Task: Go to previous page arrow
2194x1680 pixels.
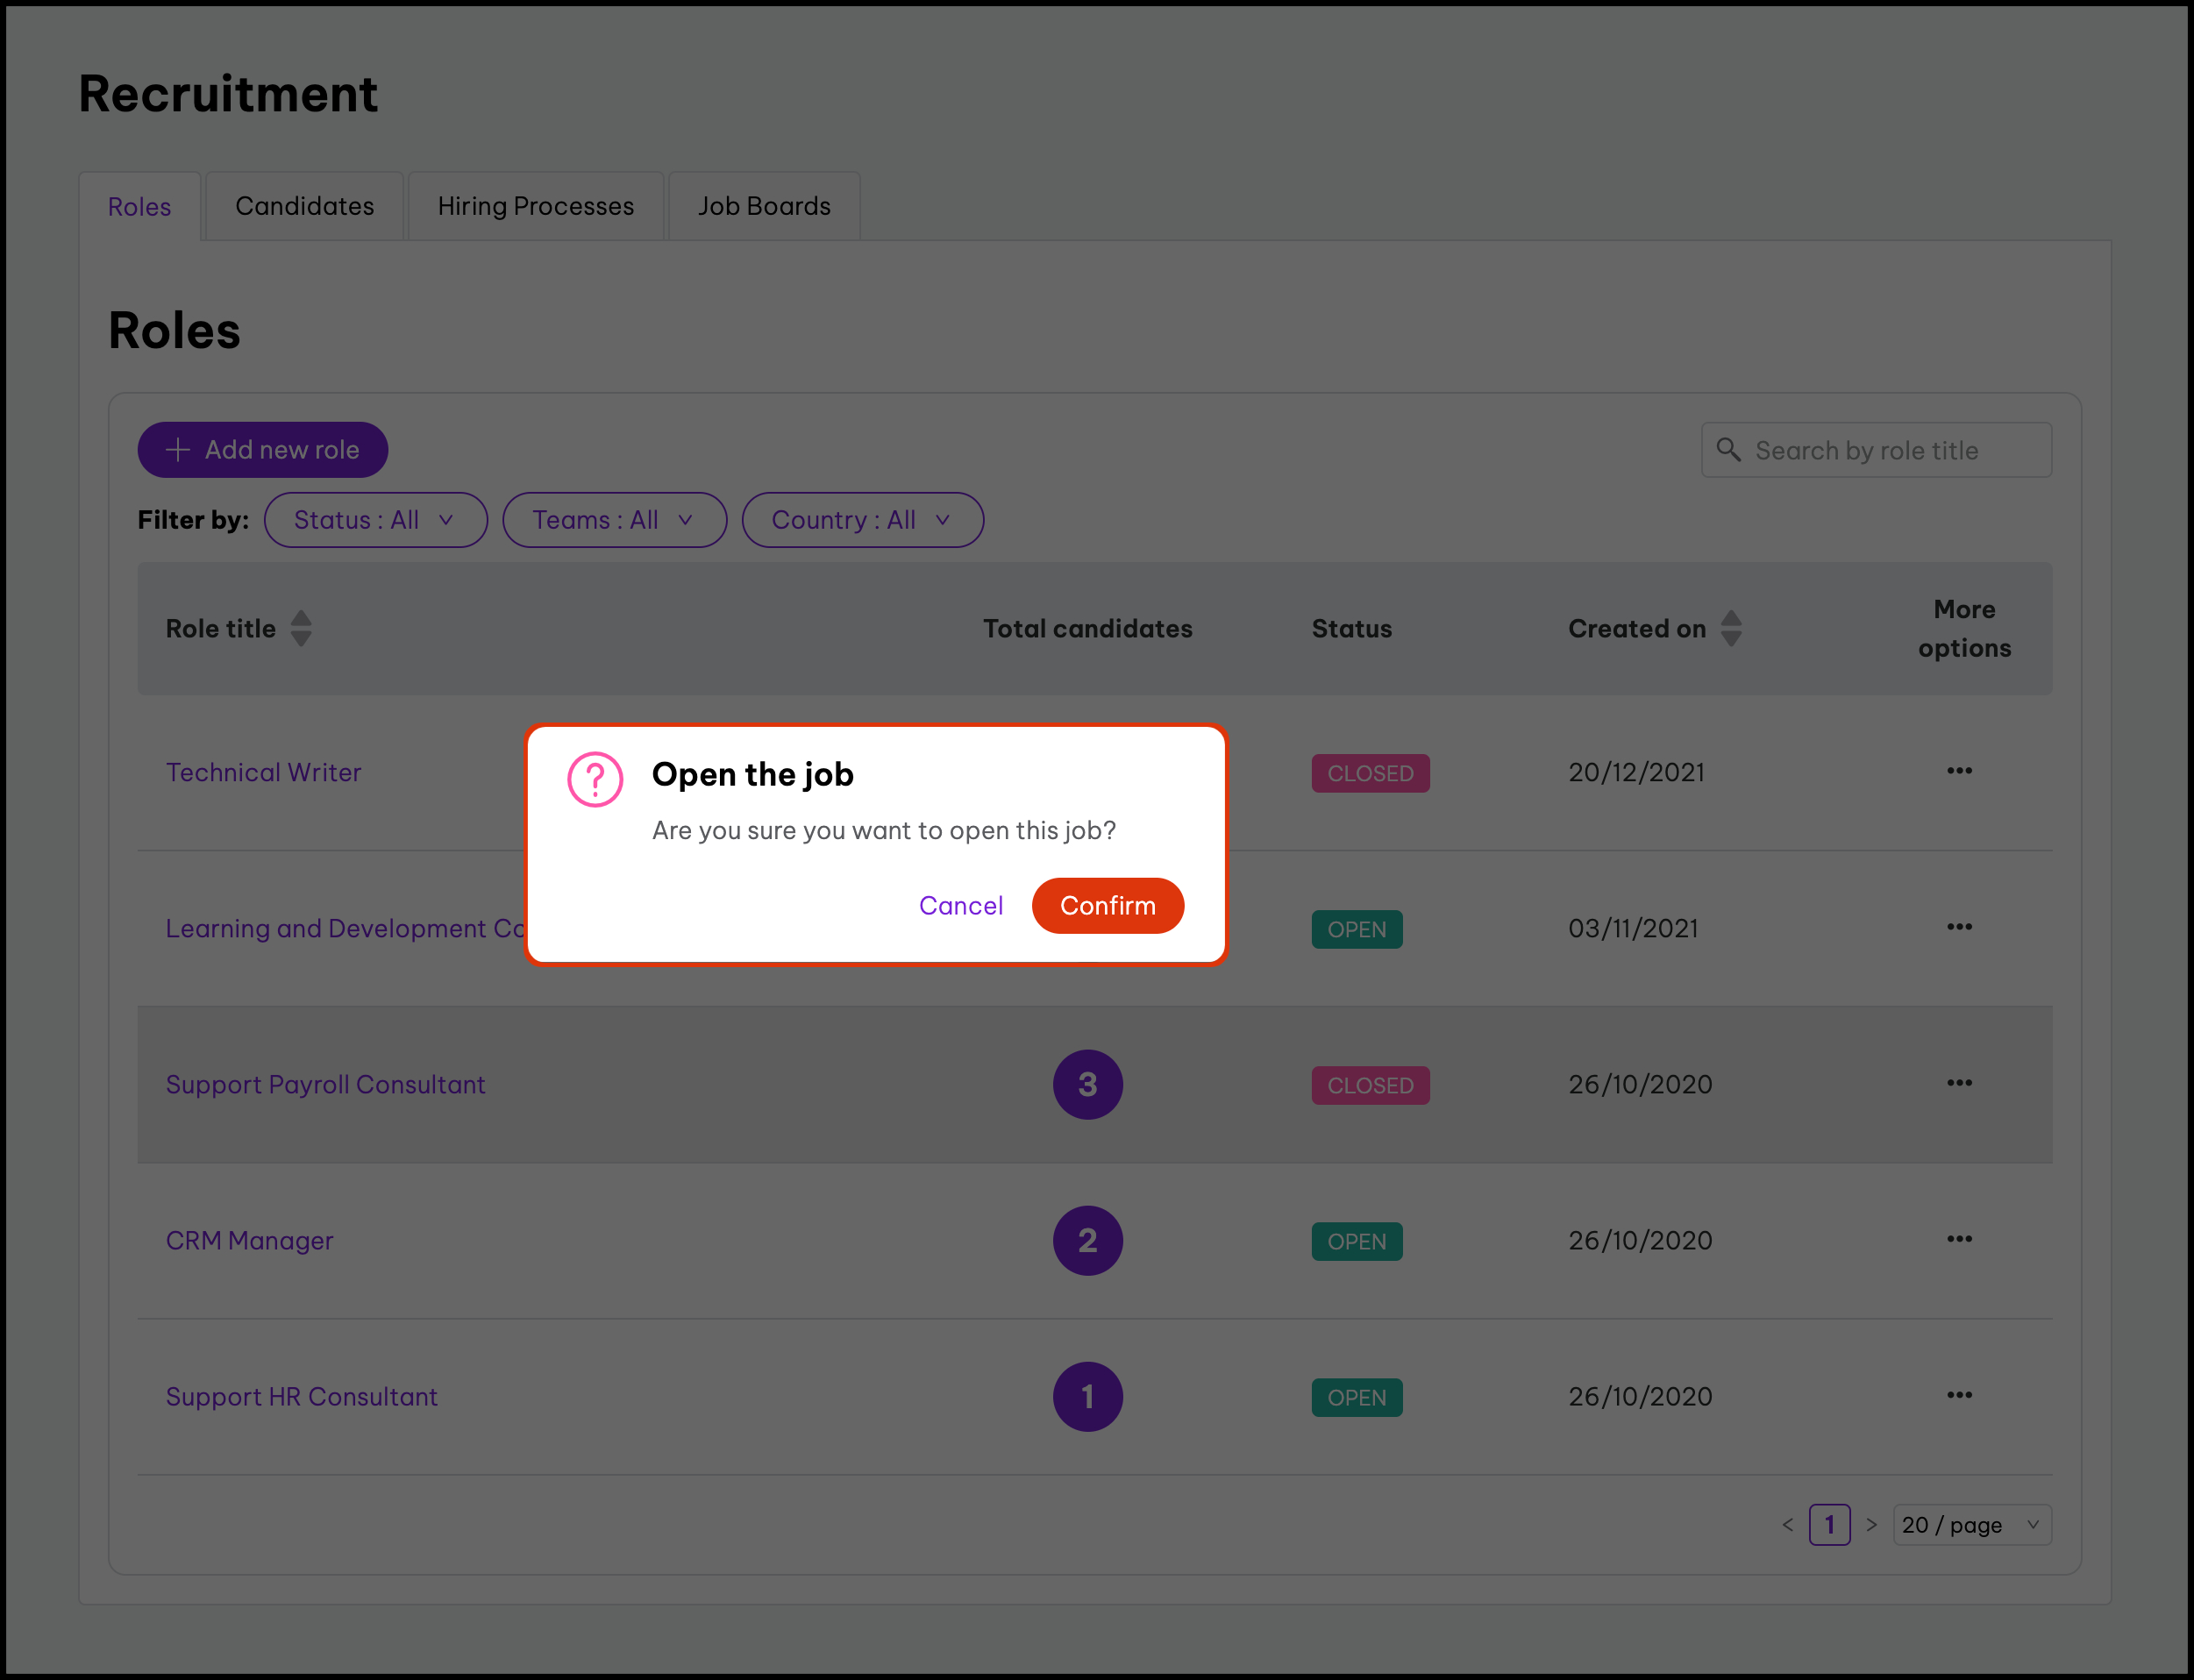Action: point(1787,1525)
